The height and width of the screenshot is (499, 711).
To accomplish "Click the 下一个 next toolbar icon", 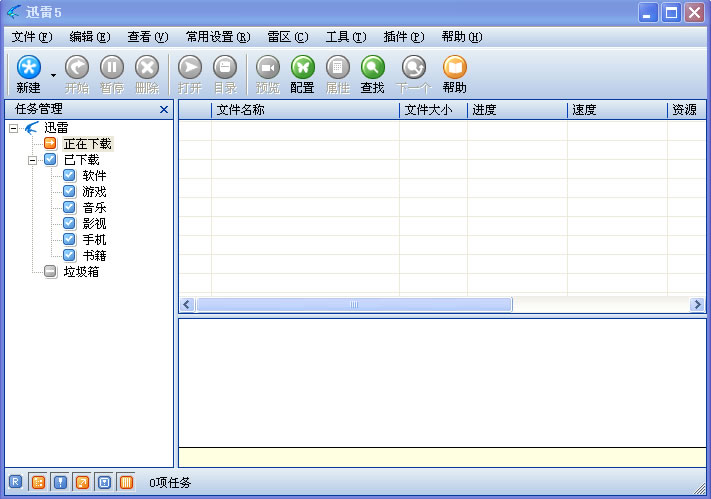I will [414, 68].
